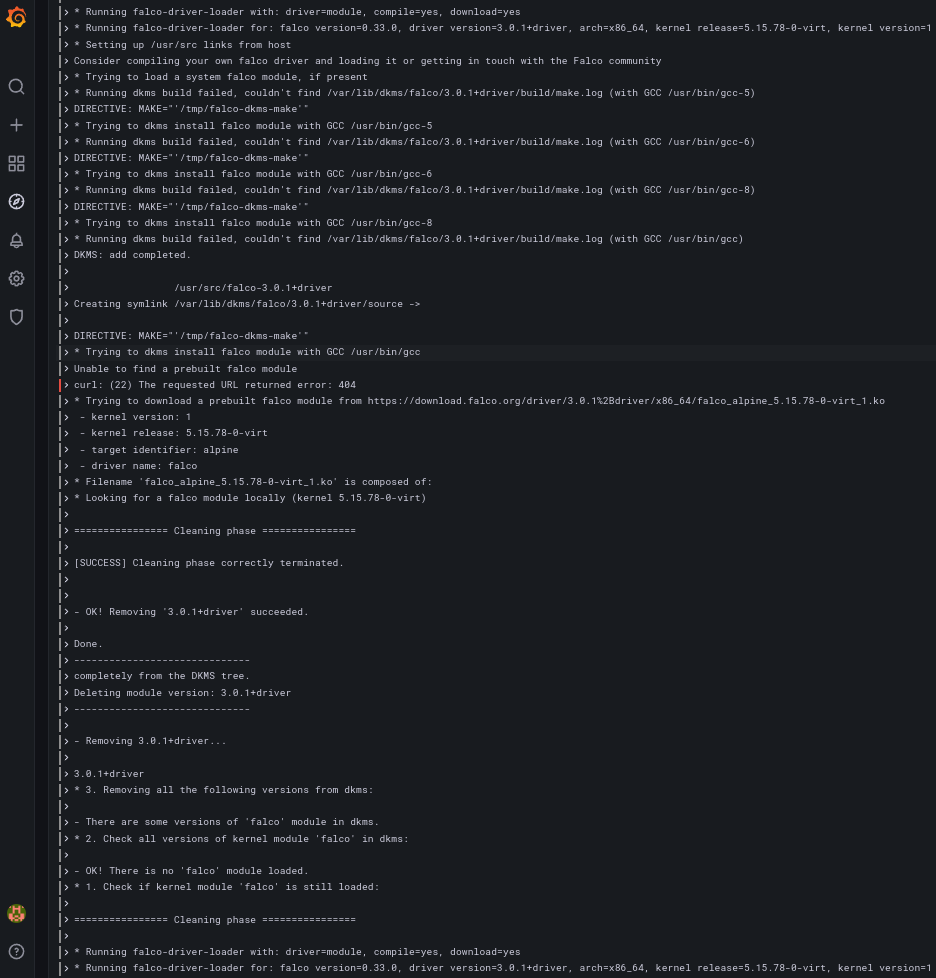This screenshot has height=978, width=936.
Task: Click the red level bar on the curl error line
Action: pos(58,384)
